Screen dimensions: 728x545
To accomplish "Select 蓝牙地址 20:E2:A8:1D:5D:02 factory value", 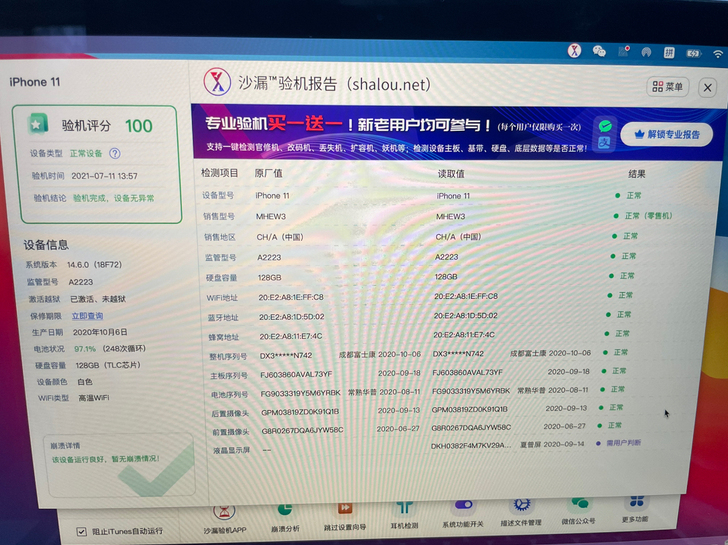I will coord(292,317).
